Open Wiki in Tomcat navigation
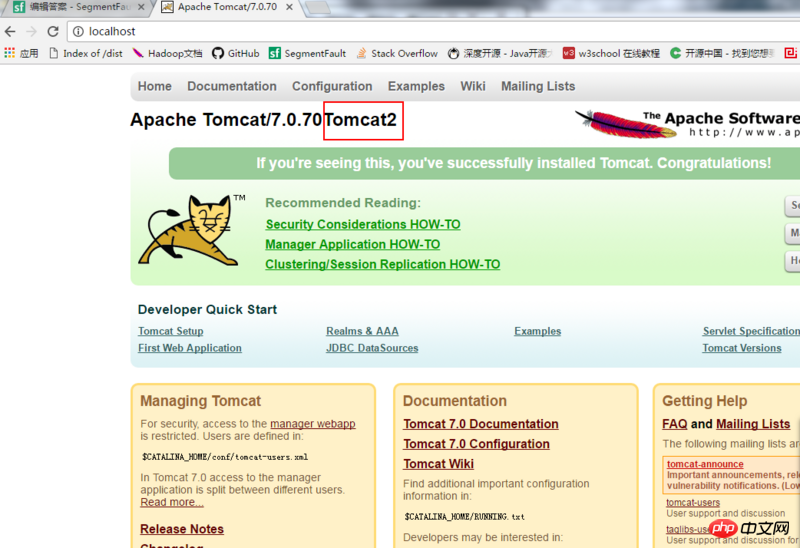Image resolution: width=800 pixels, height=548 pixels. 473,86
